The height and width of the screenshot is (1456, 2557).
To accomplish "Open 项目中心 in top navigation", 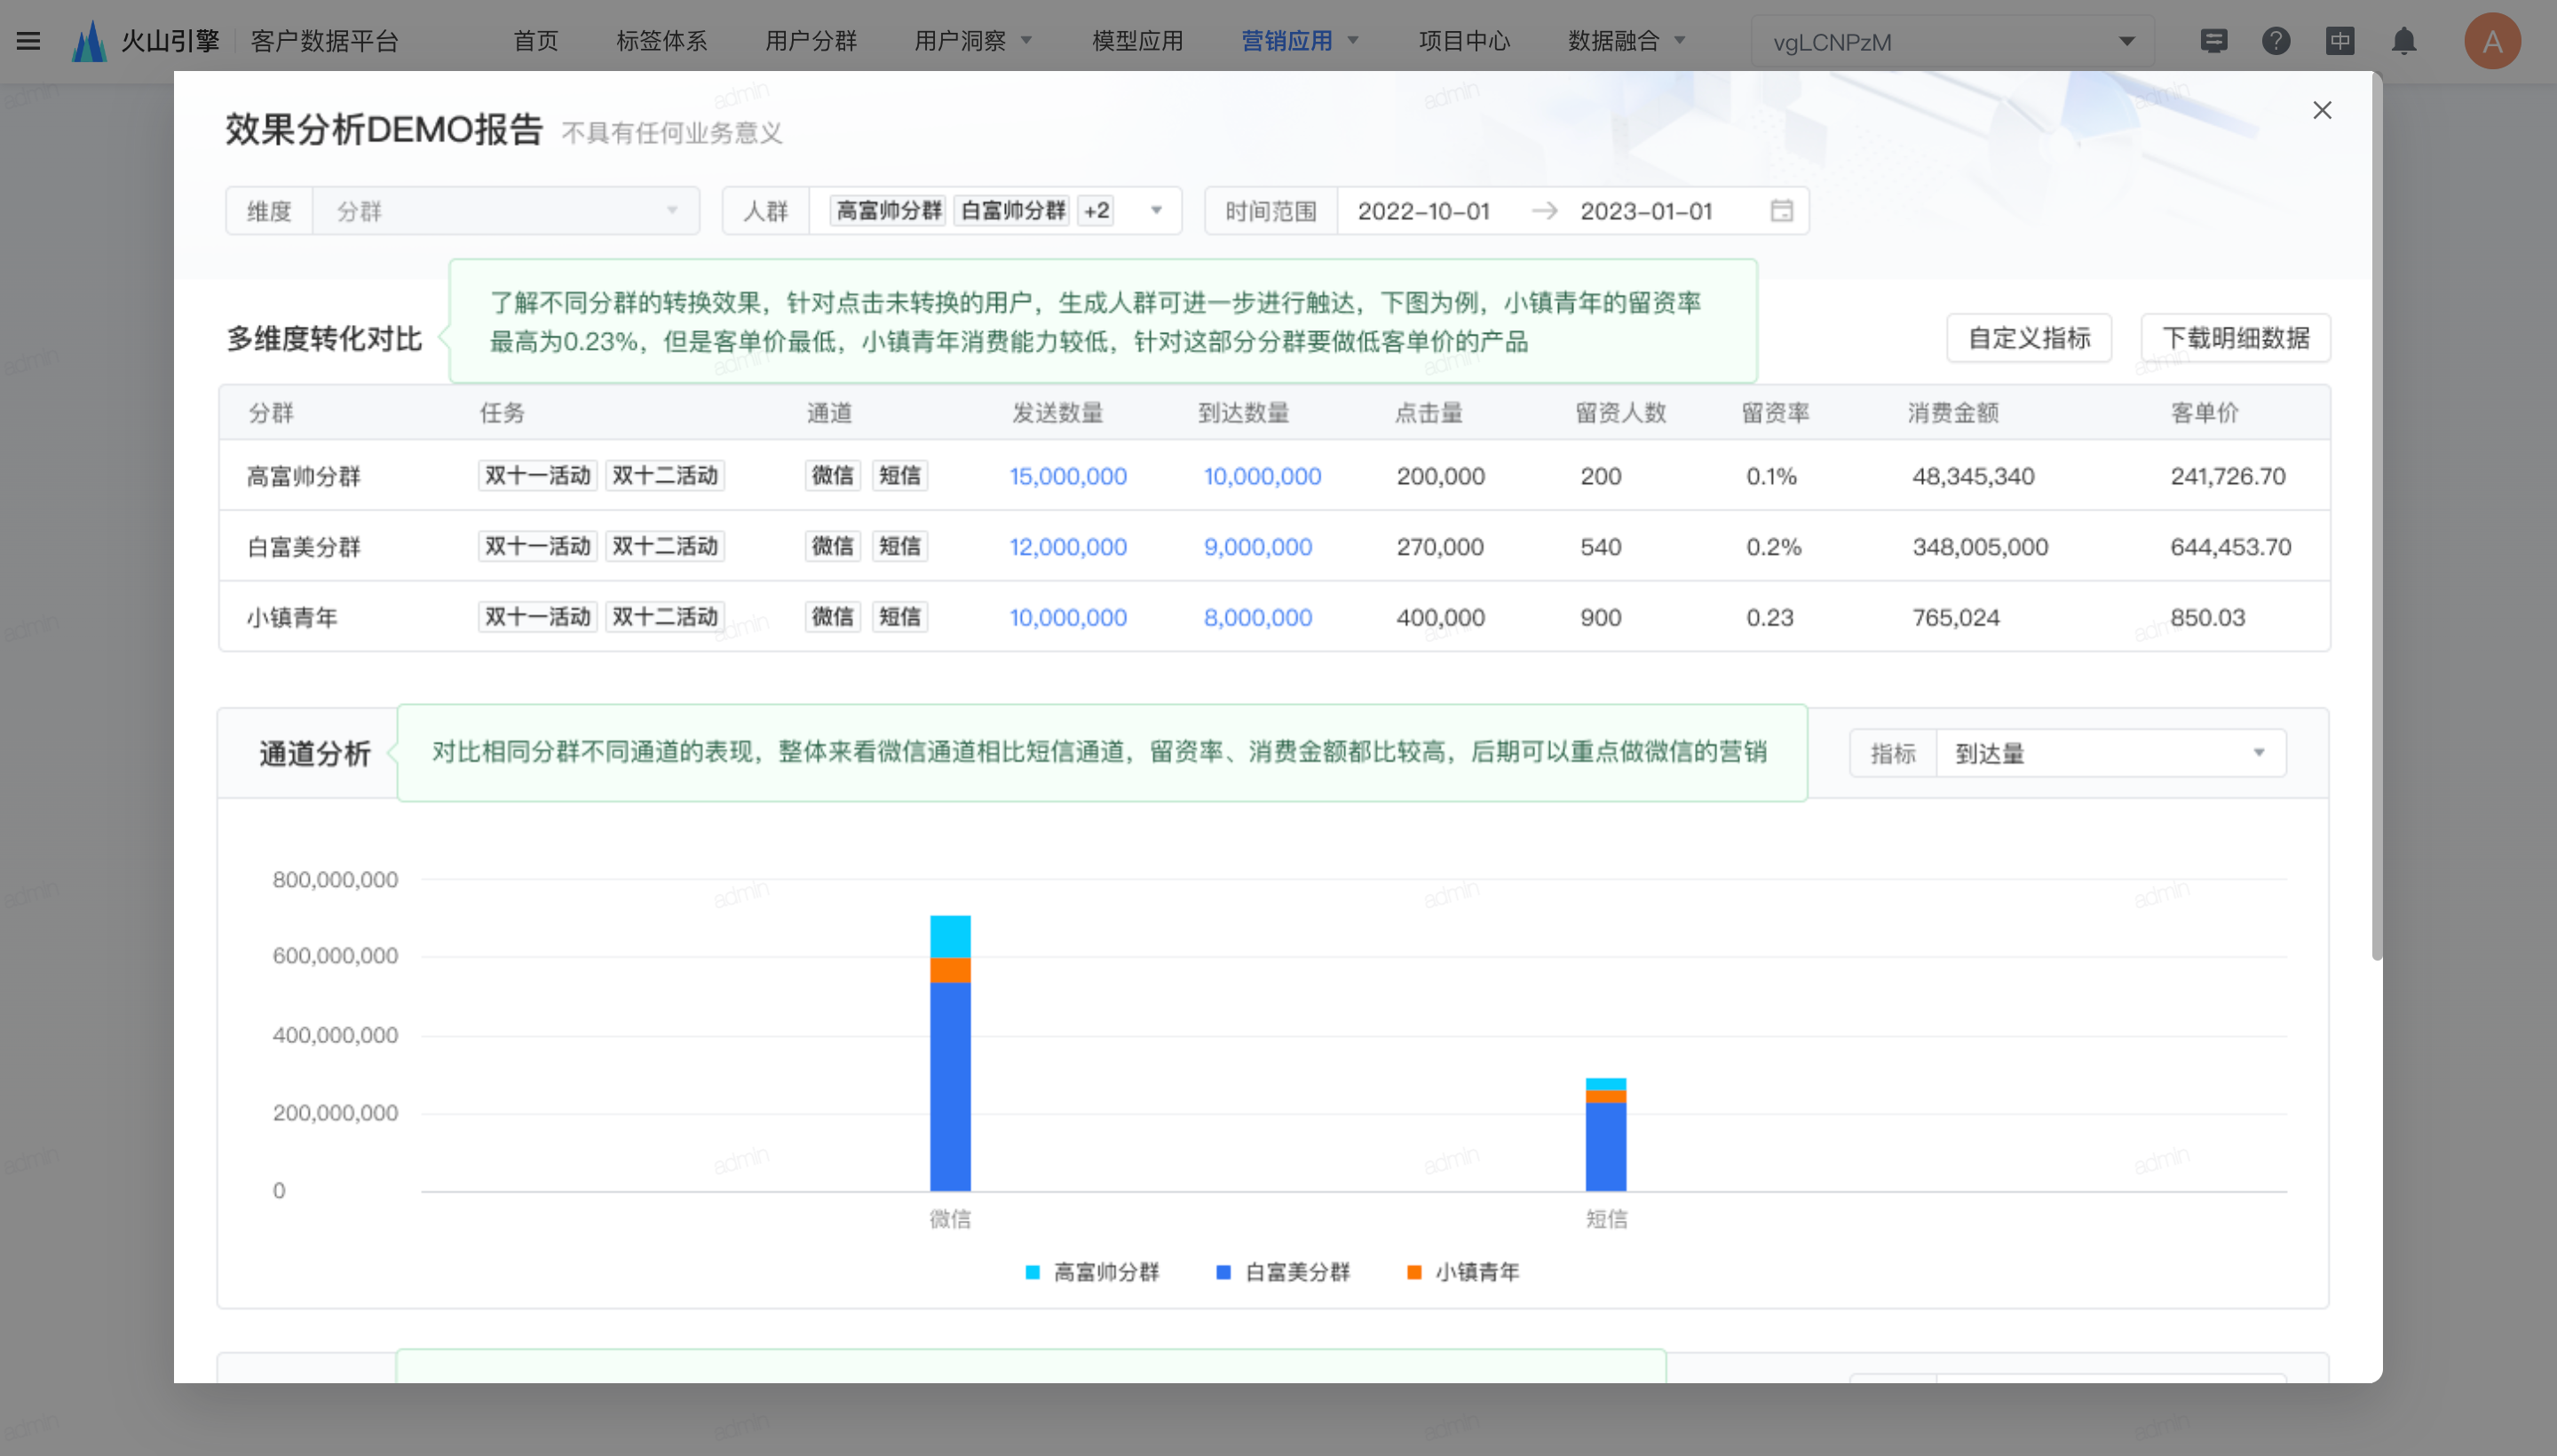I will [1464, 41].
